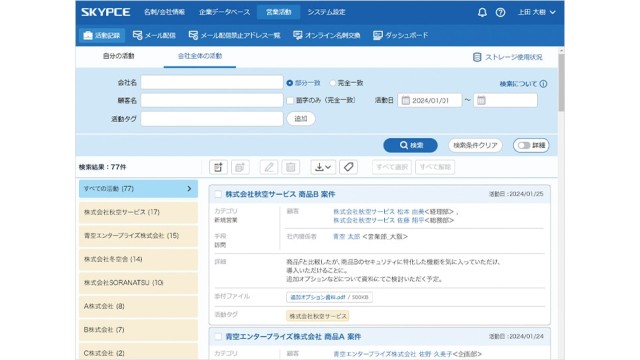Viewport: 640px width, 360px height.
Task: Open 青空エンタープライズ株式会社 商品A 案件 title
Action: click(293, 337)
